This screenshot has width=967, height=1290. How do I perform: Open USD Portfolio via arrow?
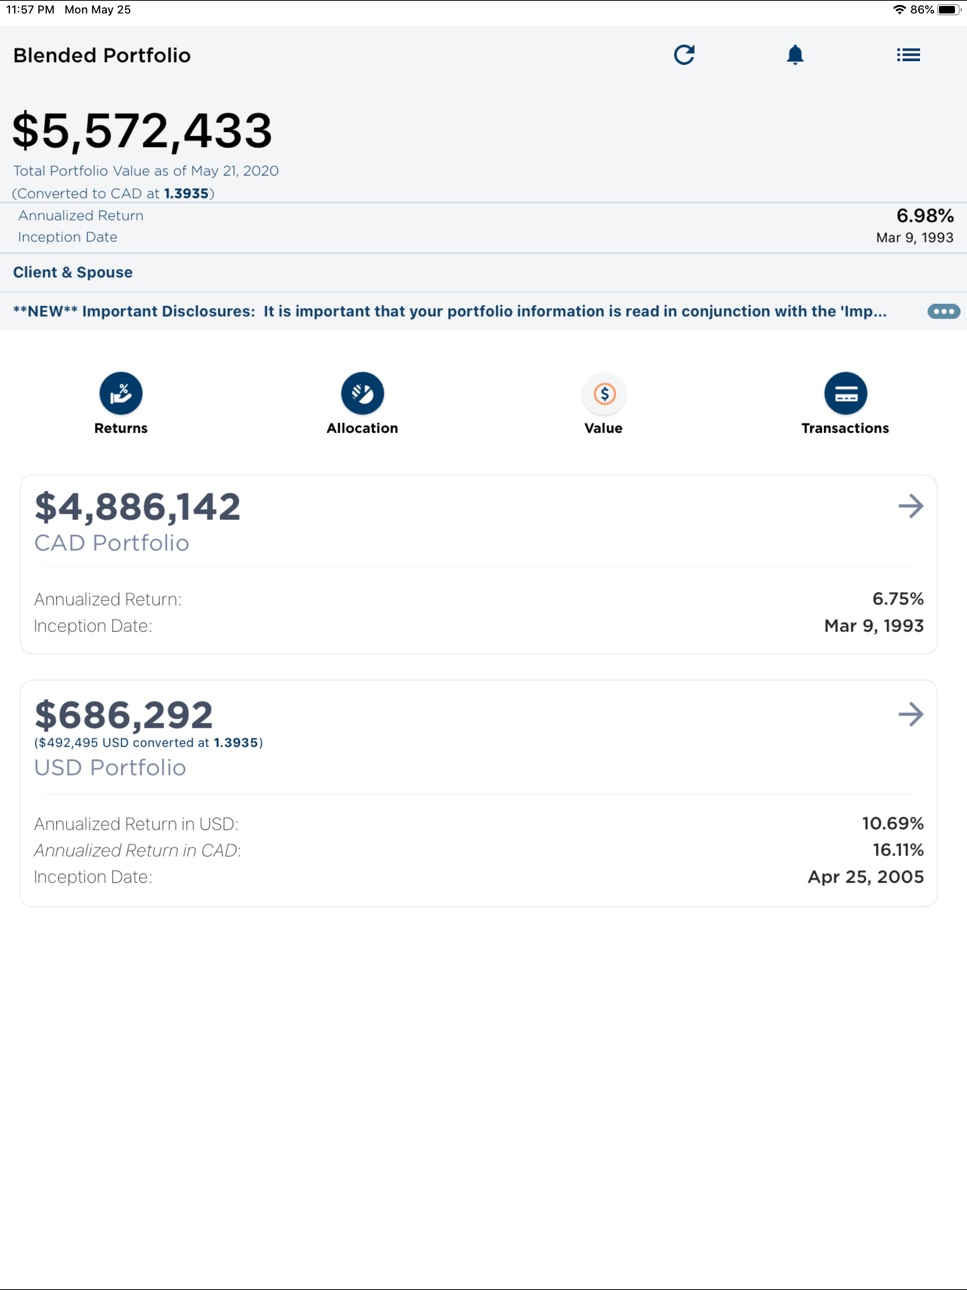pos(910,714)
